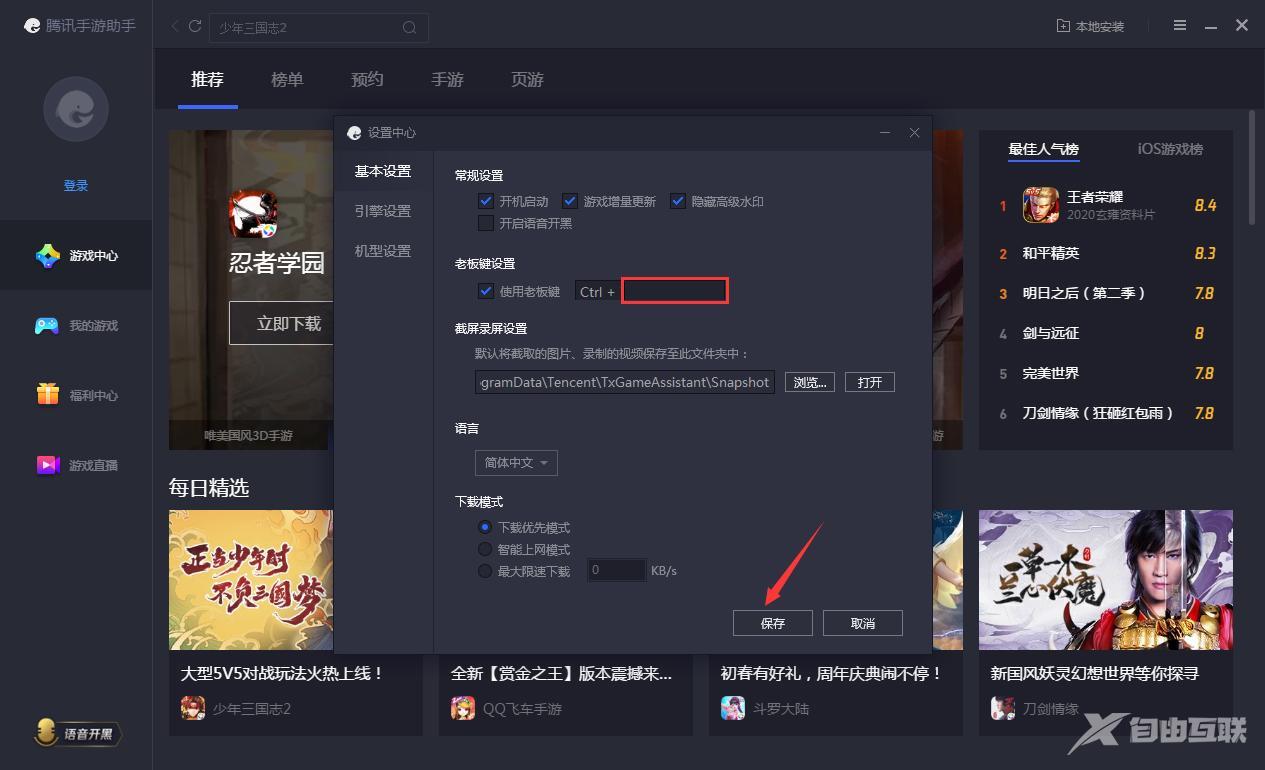Click the 少年三国志2 search box
Image resolution: width=1265 pixels, height=770 pixels.
[319, 28]
